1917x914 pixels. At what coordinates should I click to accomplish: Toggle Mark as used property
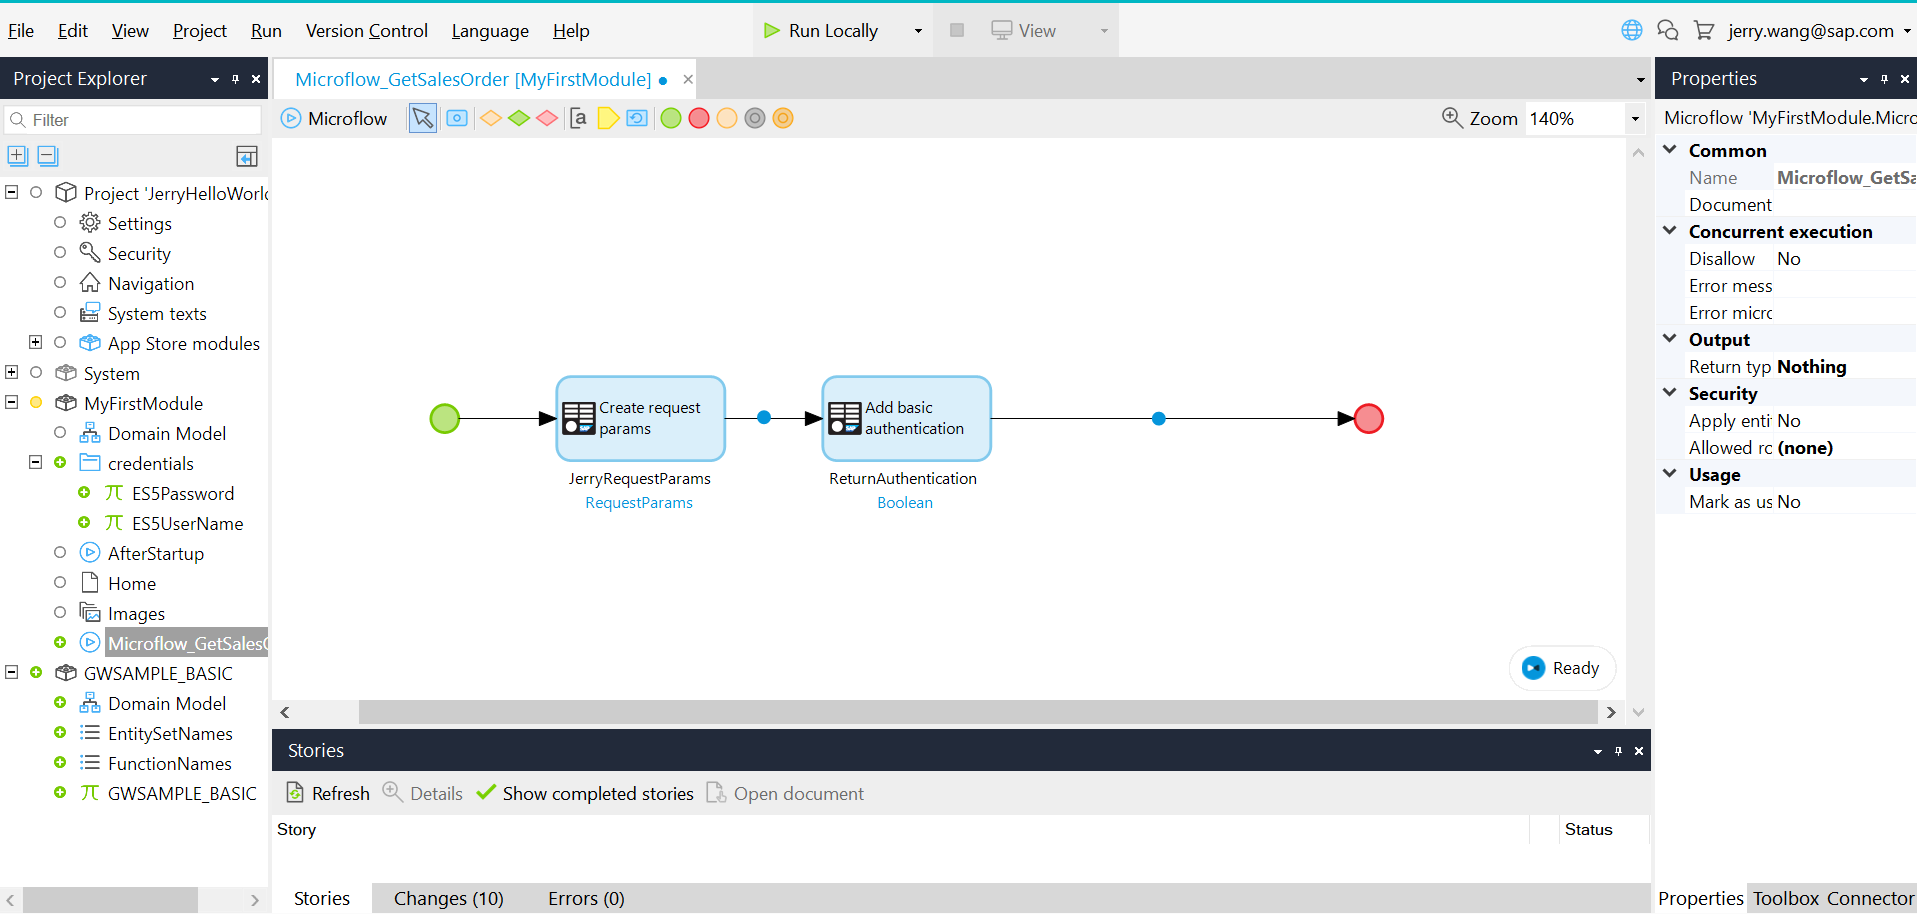(x=1789, y=502)
